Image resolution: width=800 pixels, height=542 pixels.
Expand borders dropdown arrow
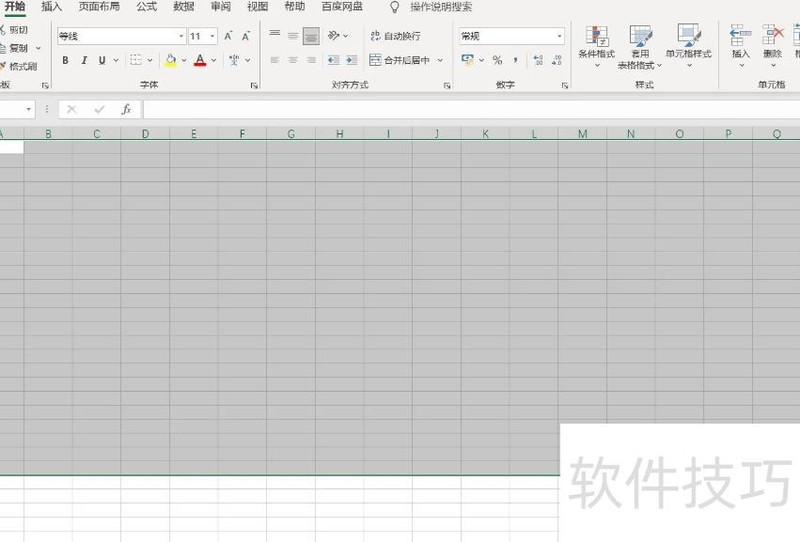(150, 60)
